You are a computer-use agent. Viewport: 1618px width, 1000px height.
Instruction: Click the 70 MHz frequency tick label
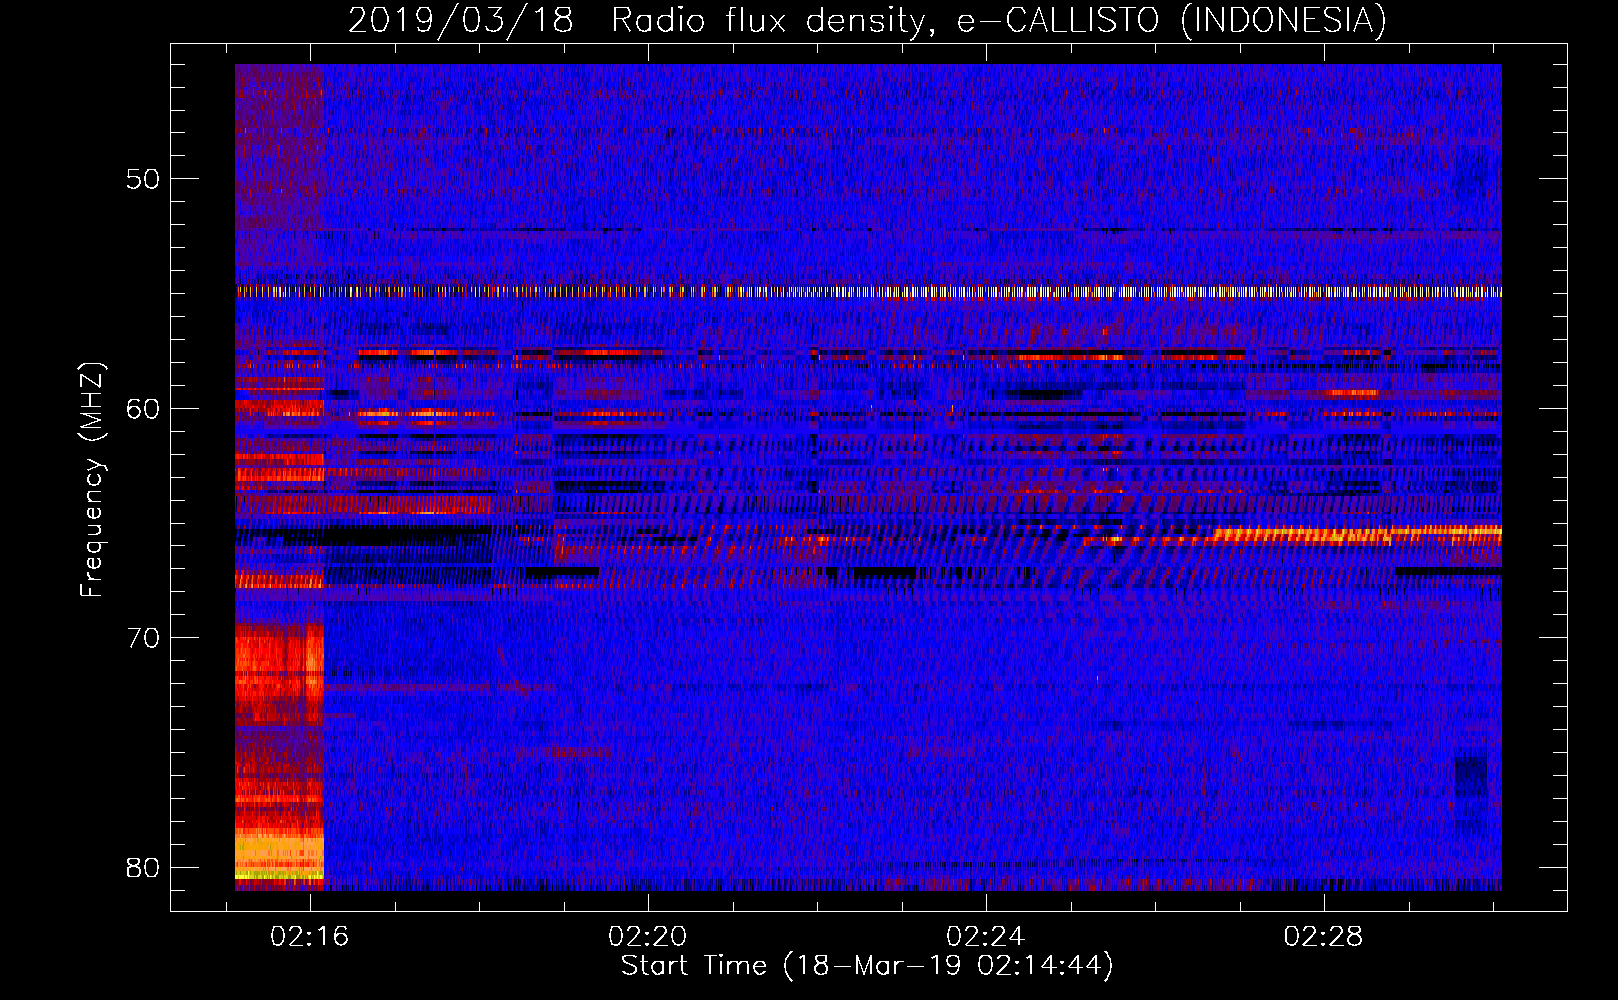143,638
